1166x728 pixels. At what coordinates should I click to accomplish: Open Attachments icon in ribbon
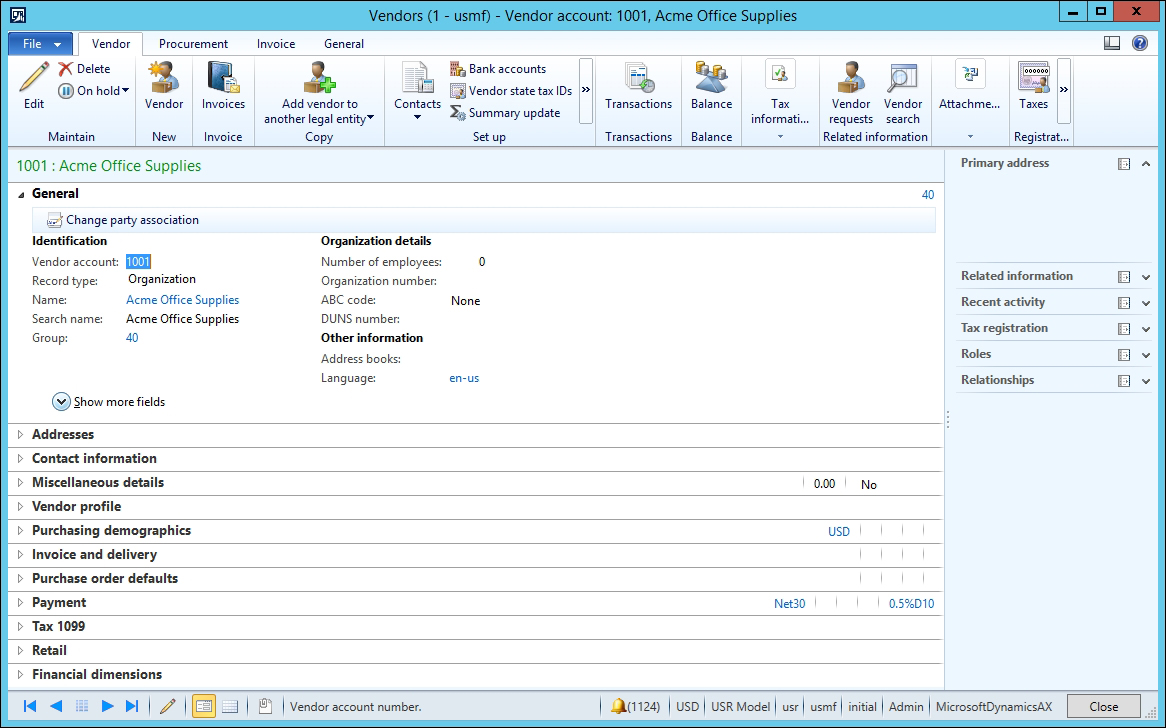pyautogui.click(x=970, y=74)
